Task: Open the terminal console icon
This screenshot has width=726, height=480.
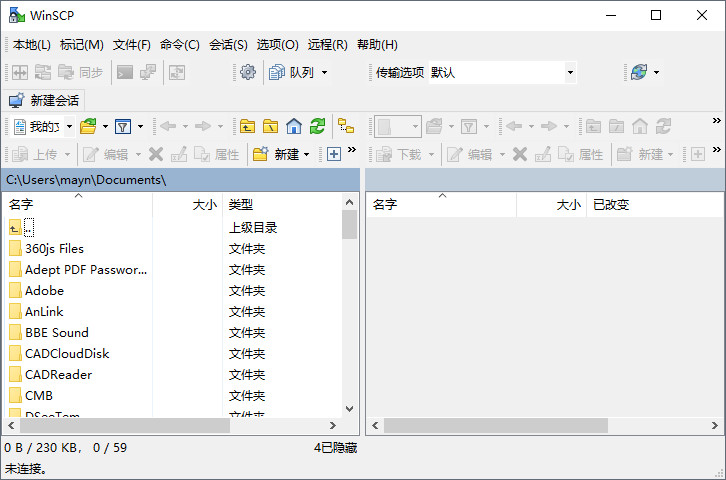Action: tap(125, 72)
